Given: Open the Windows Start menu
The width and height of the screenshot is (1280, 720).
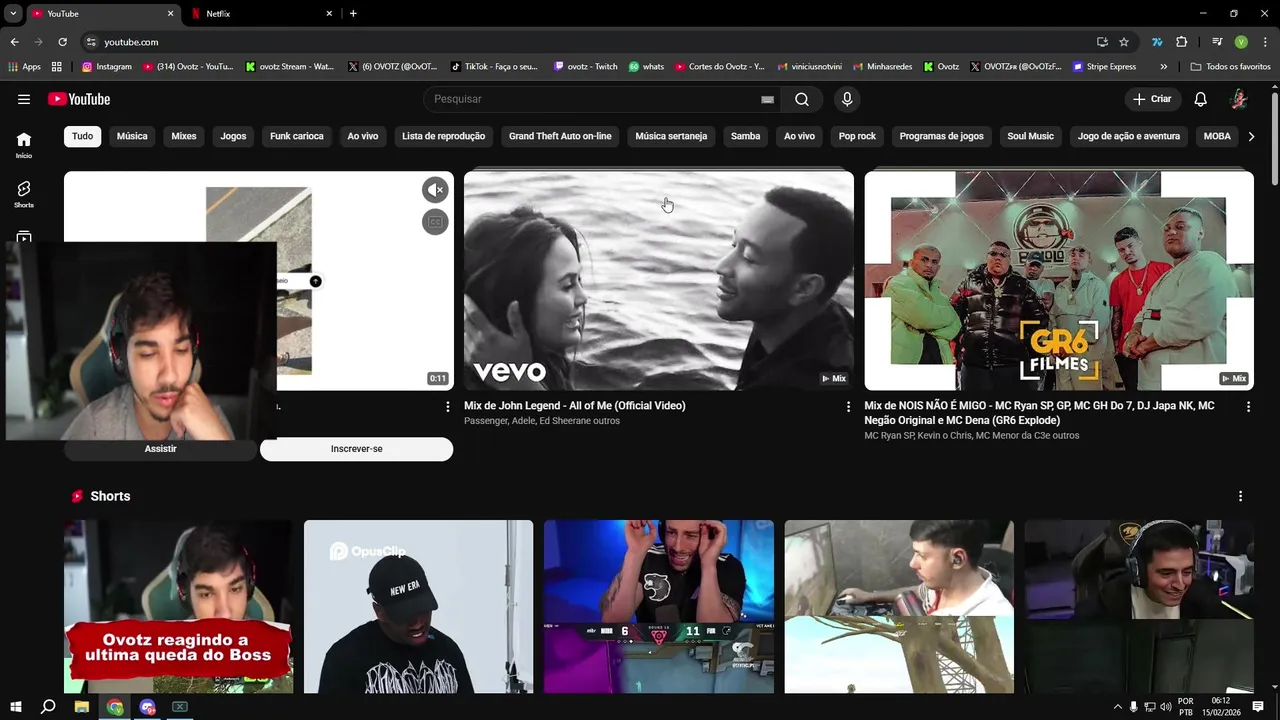Looking at the screenshot, I should pos(16,707).
